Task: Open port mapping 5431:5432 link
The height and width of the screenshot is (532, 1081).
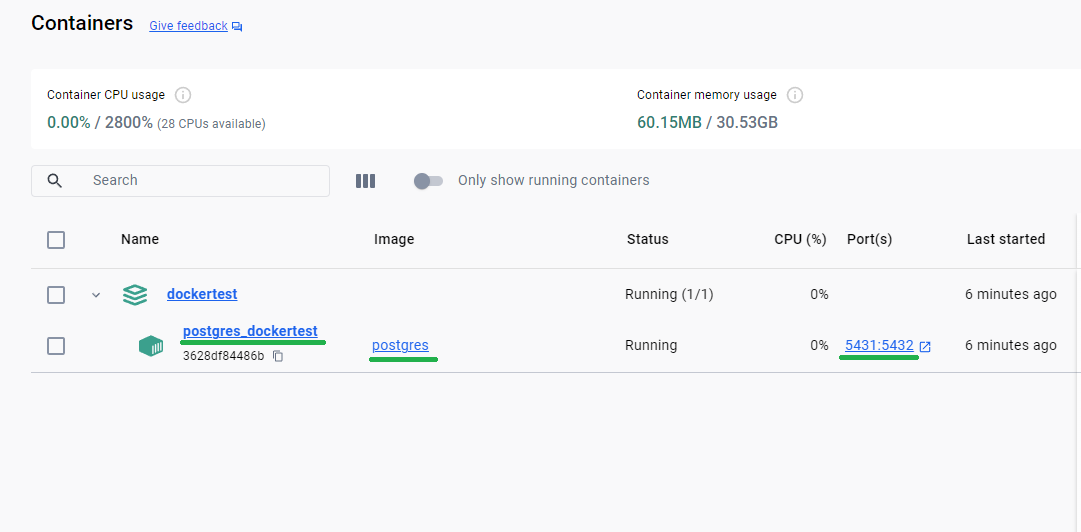Action: tap(879, 345)
